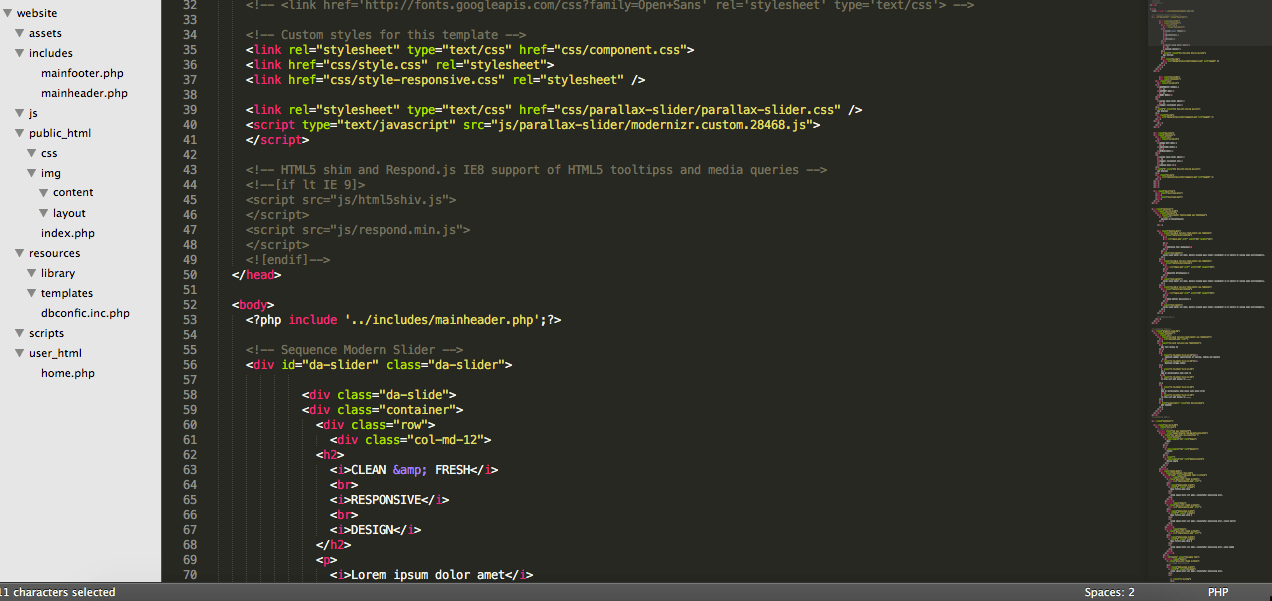The height and width of the screenshot is (601, 1272).
Task: Select the templates folder label
Action: pyautogui.click(x=67, y=293)
